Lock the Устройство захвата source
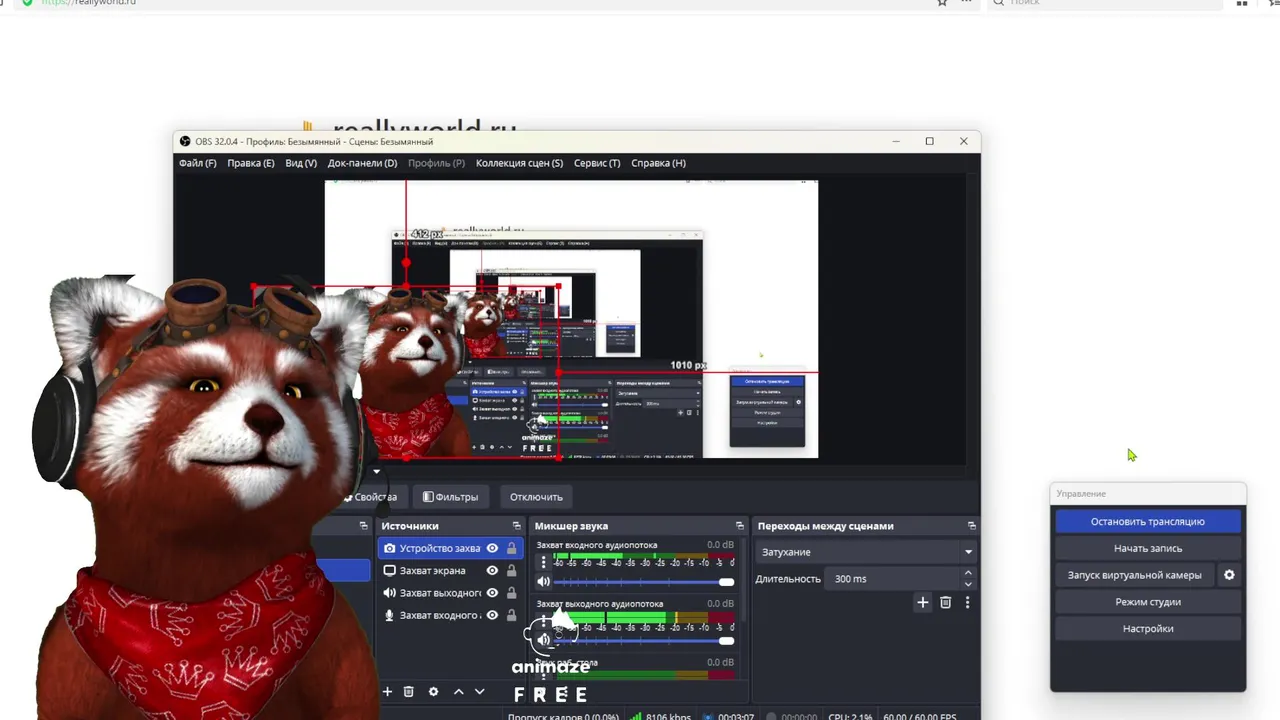This screenshot has height=720, width=1280. coord(511,548)
